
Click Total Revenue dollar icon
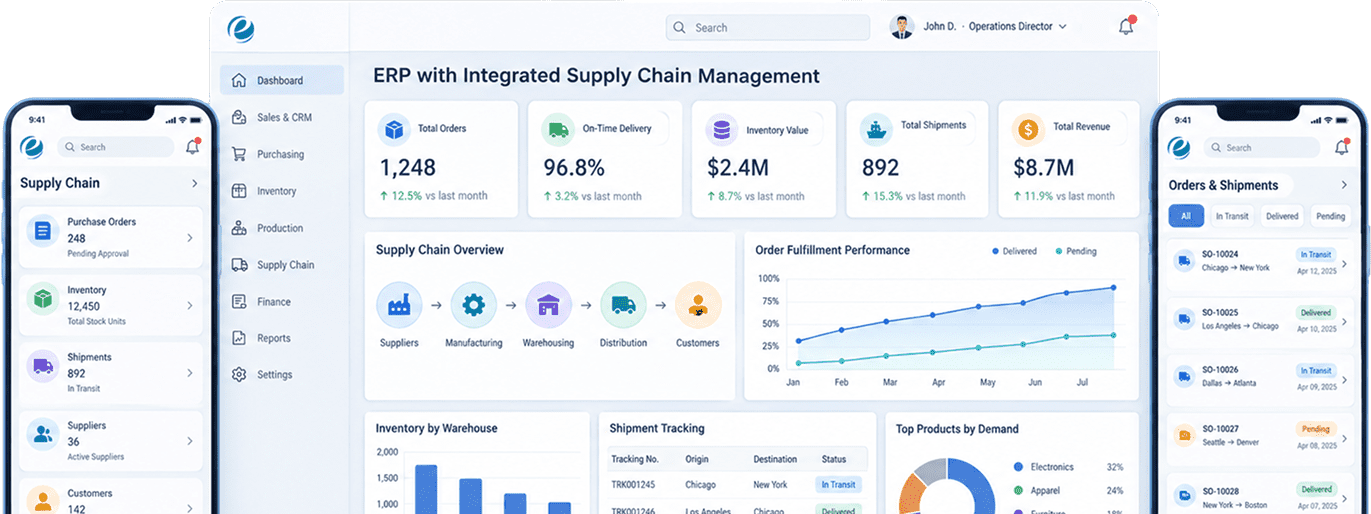point(1028,129)
